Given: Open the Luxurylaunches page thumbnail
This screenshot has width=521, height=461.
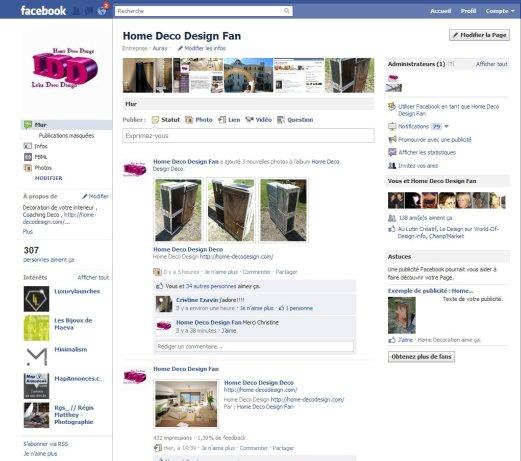Looking at the screenshot, I should pyautogui.click(x=36, y=299).
